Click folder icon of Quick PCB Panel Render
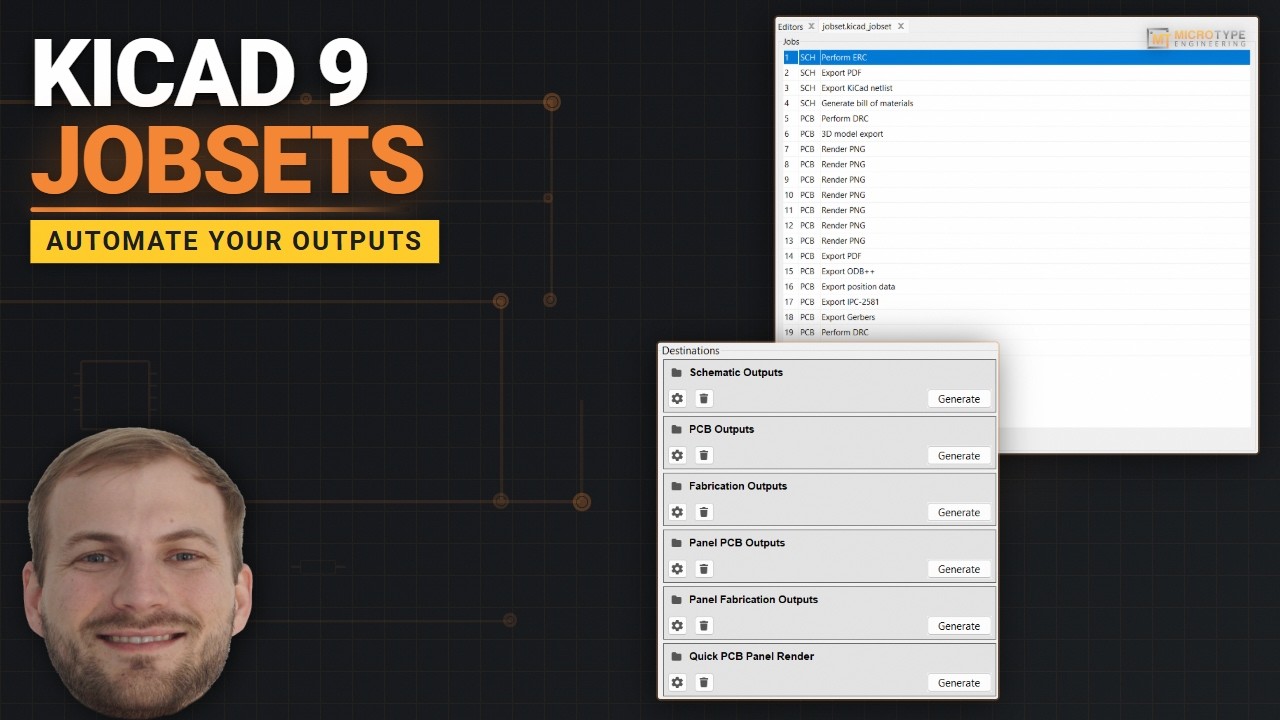 [677, 657]
